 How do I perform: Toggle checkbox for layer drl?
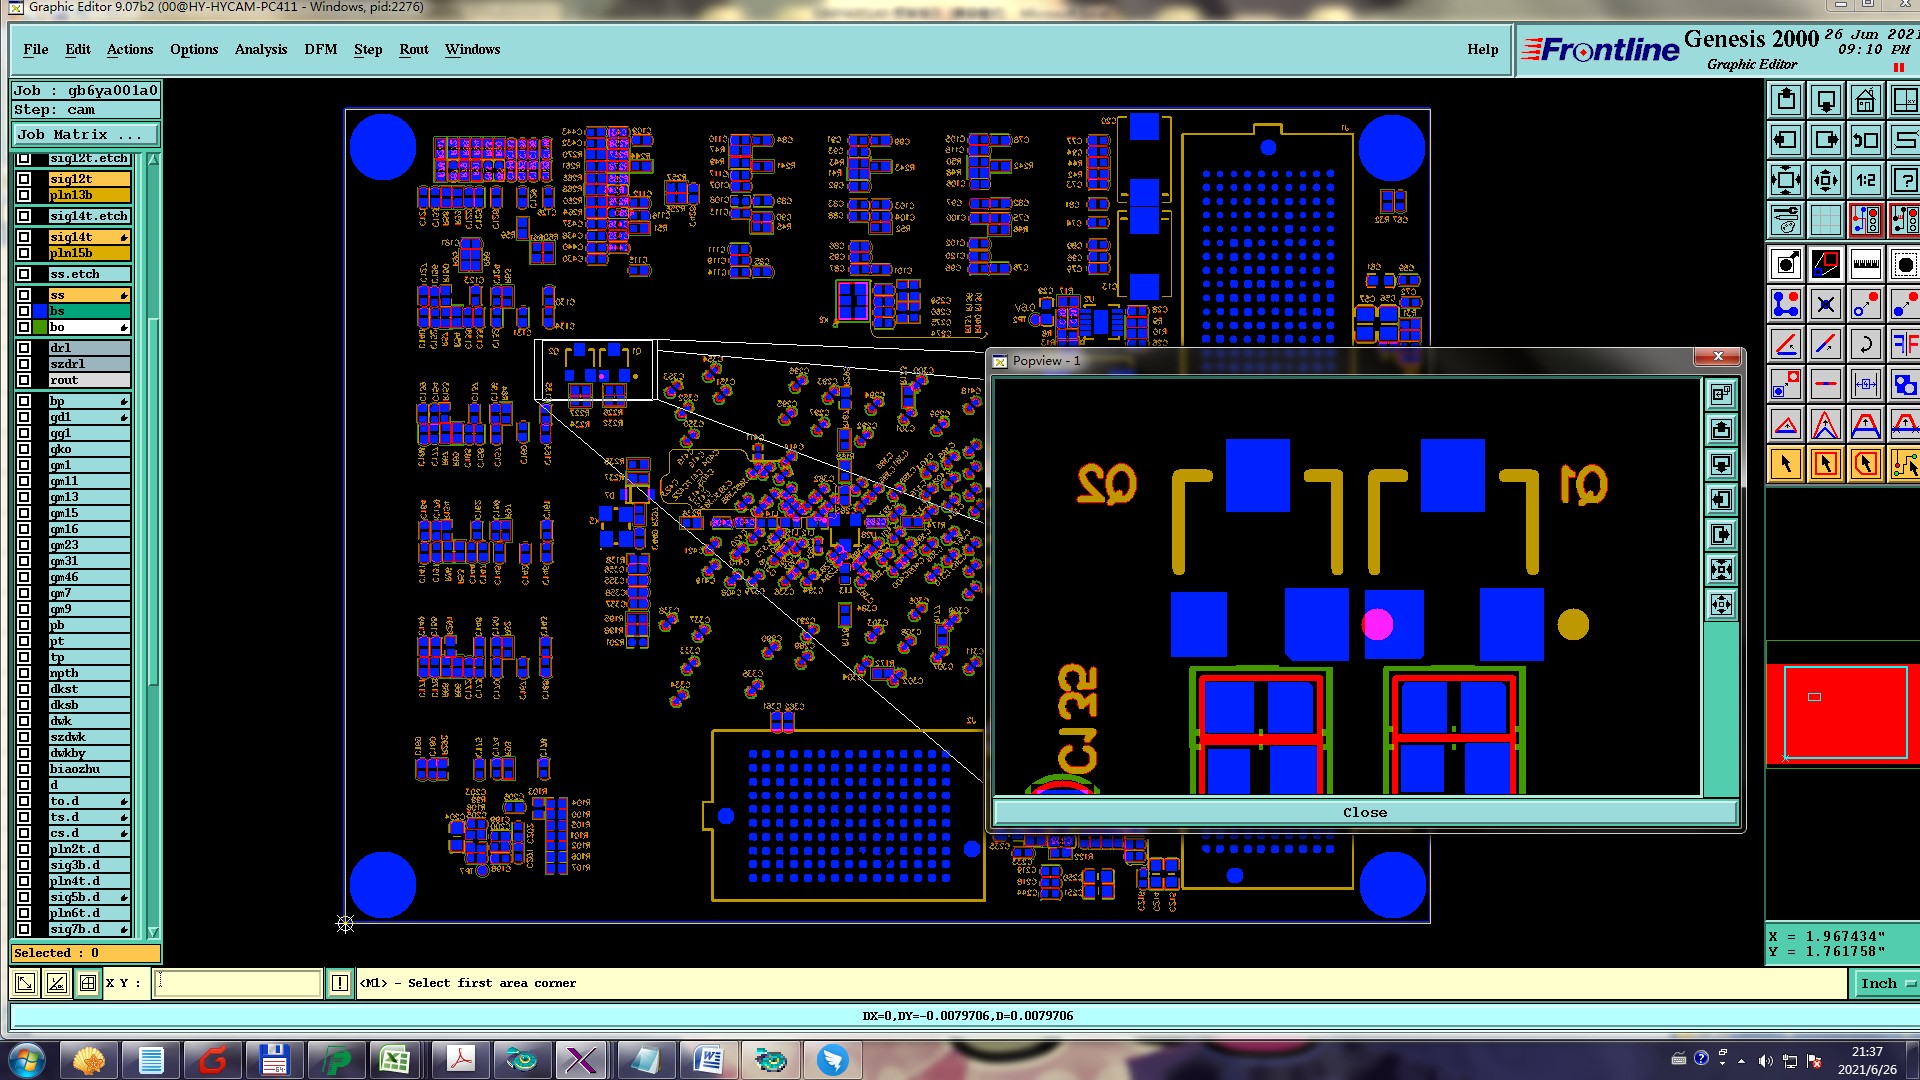(x=24, y=348)
